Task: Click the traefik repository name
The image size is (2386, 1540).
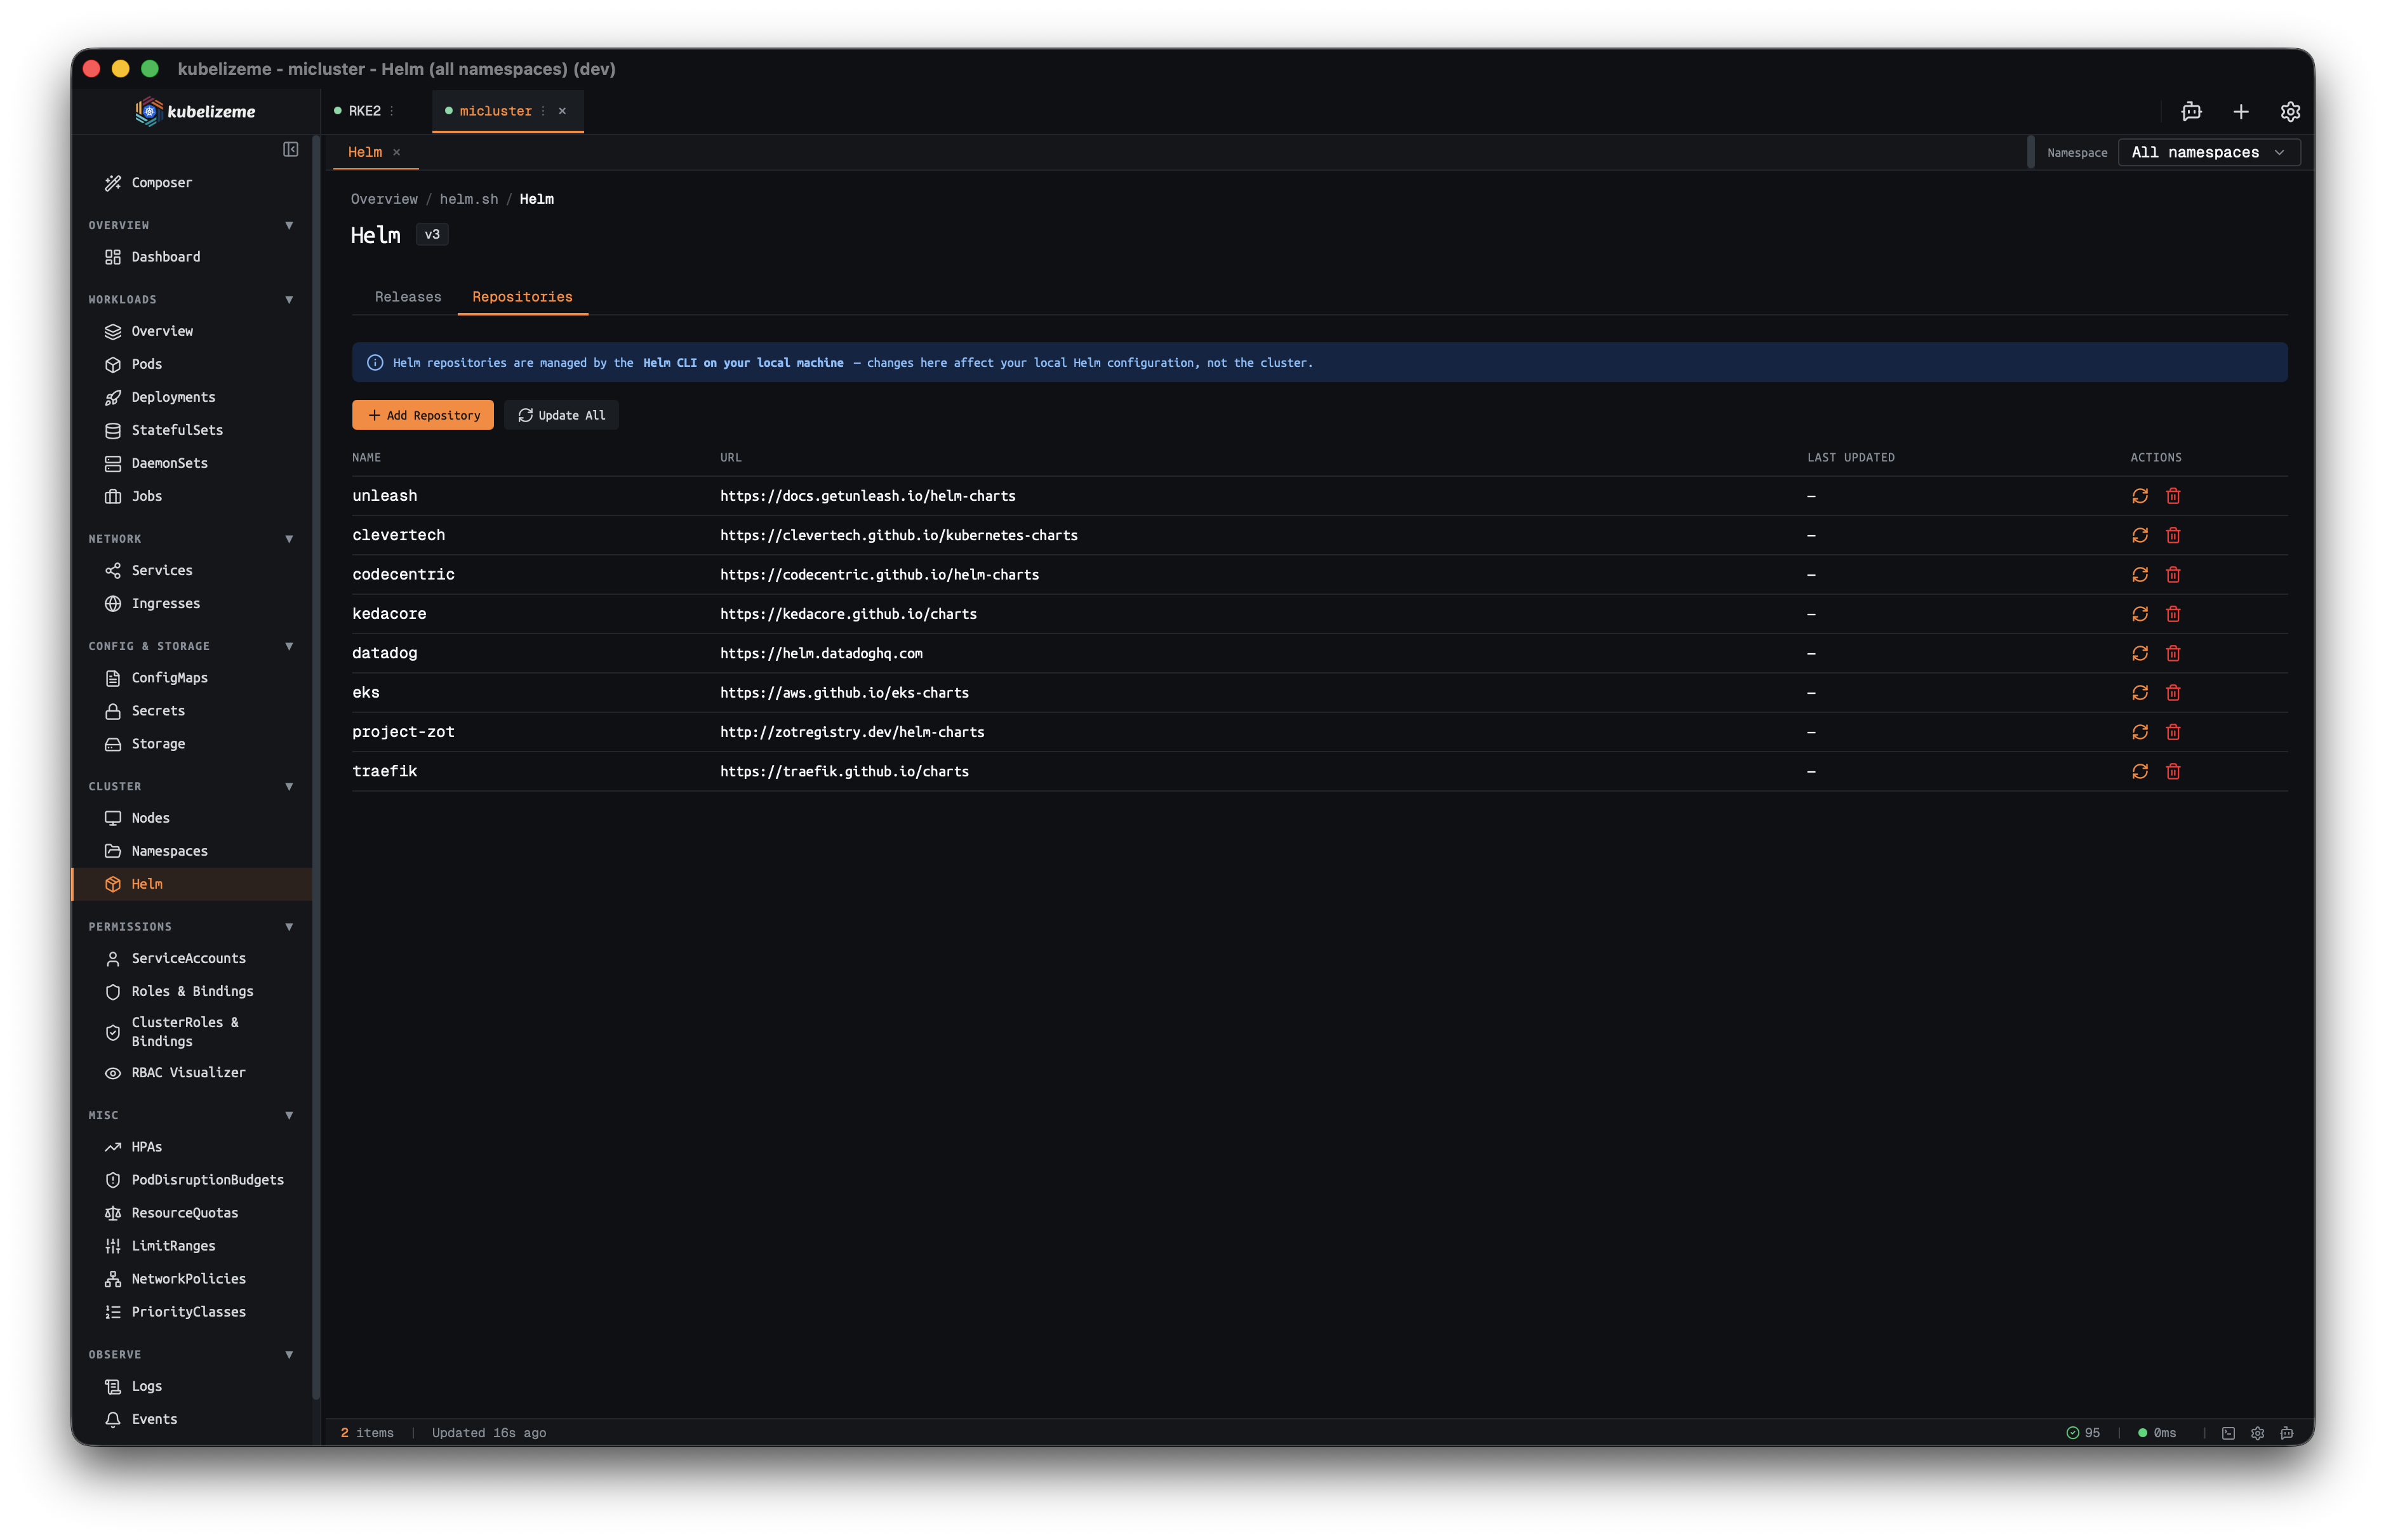Action: [x=384, y=771]
